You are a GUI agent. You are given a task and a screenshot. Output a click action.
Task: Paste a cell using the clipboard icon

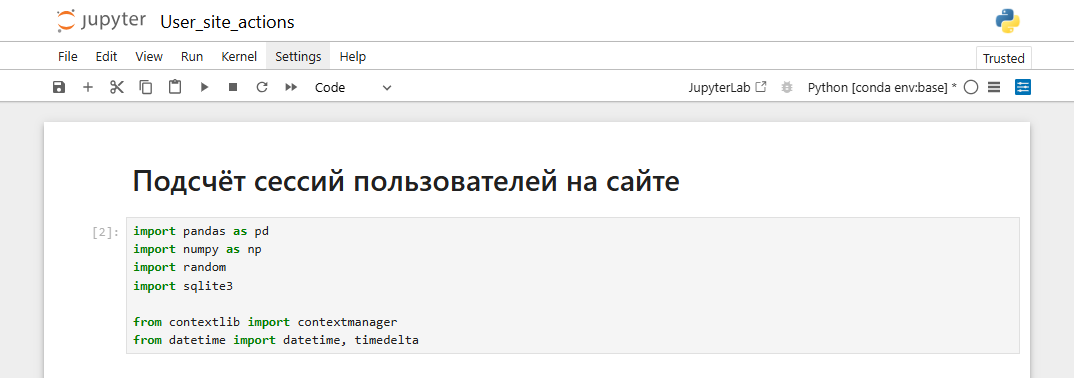175,88
